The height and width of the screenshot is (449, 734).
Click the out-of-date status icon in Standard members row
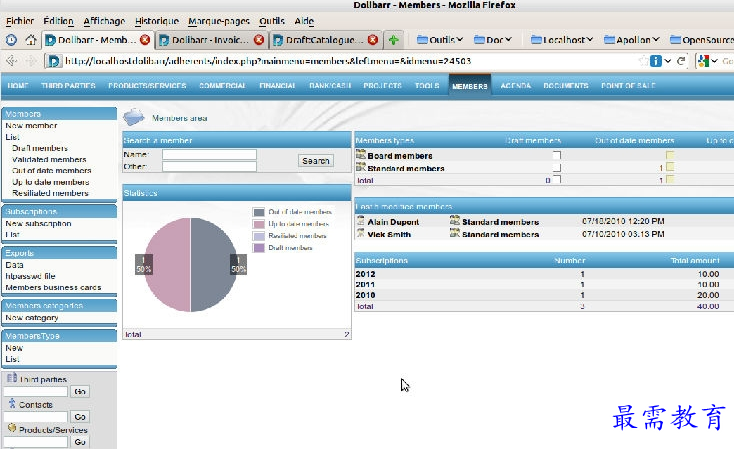(x=670, y=167)
